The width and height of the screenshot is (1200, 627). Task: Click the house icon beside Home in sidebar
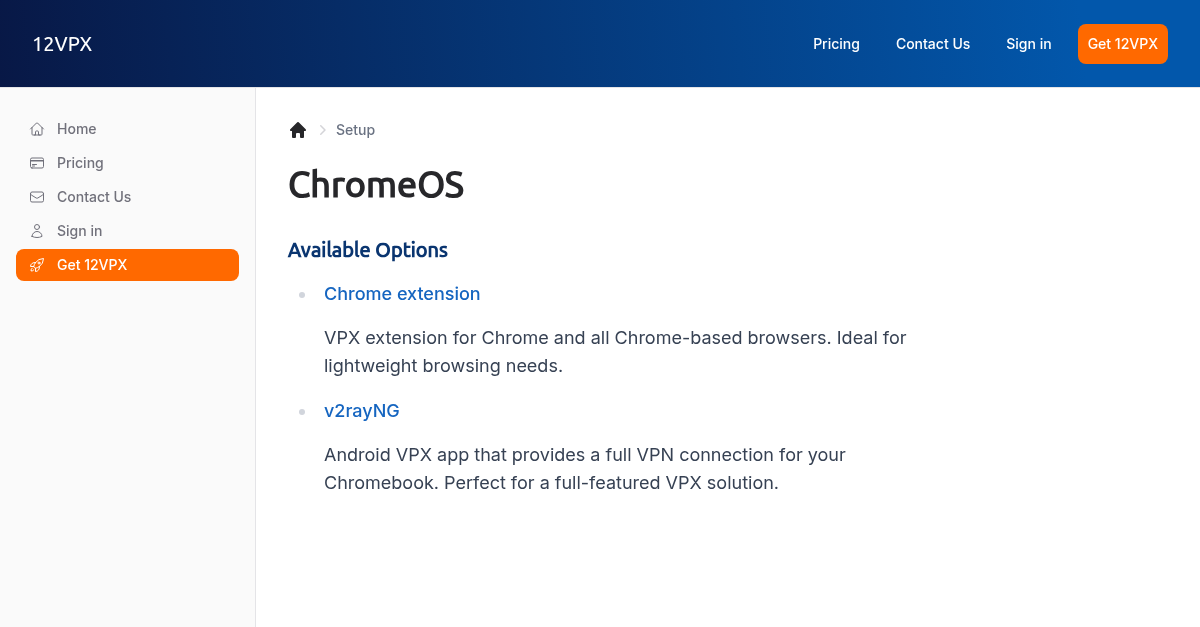36,129
